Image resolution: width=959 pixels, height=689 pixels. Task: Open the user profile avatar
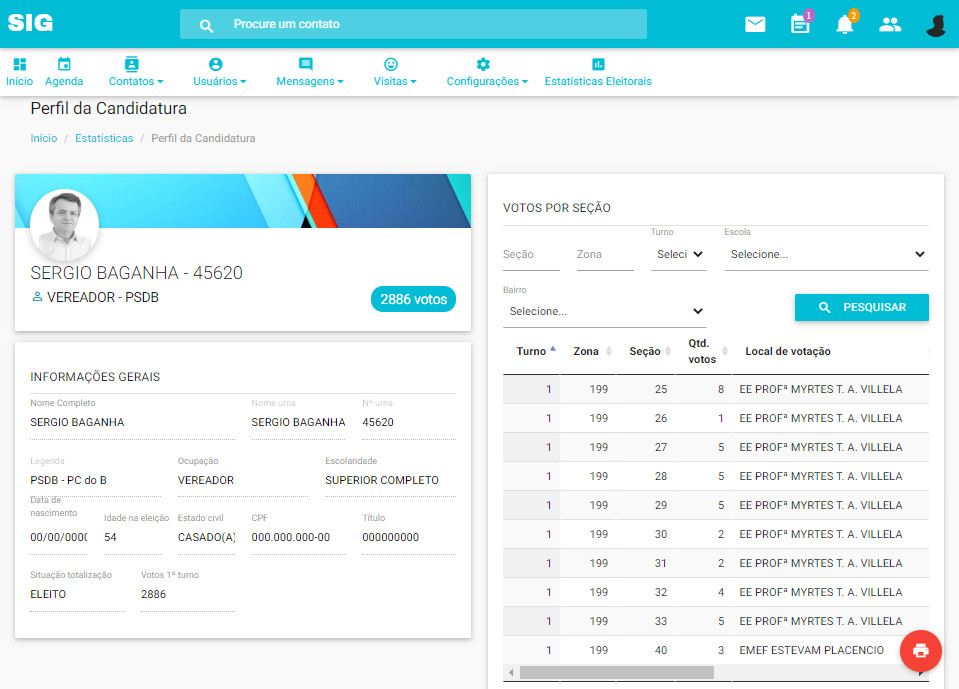(936, 24)
